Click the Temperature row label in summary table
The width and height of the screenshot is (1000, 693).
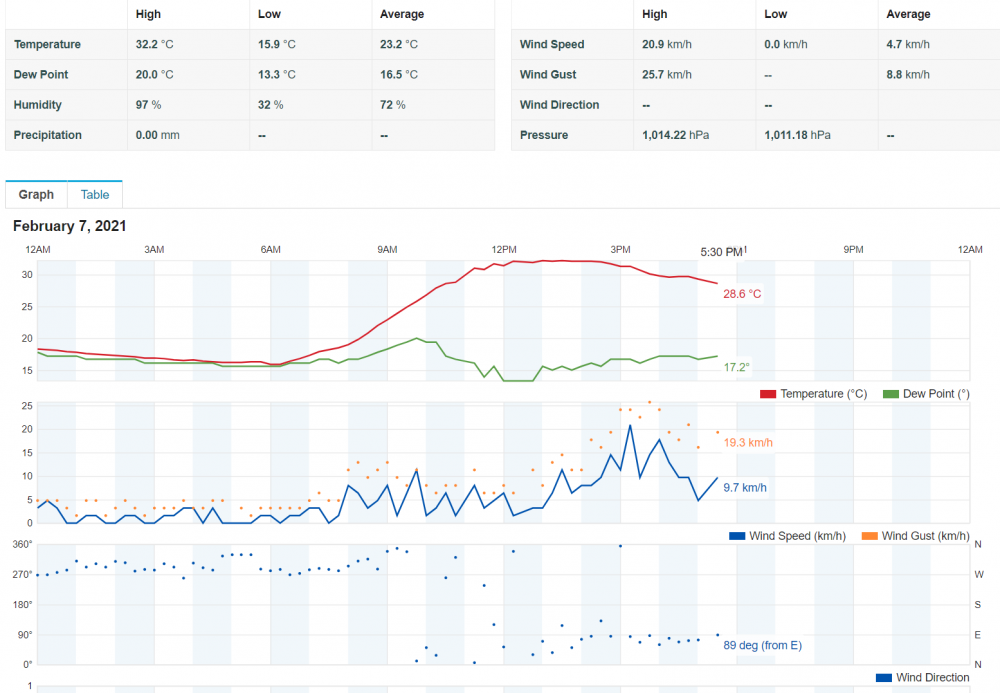[x=47, y=45]
